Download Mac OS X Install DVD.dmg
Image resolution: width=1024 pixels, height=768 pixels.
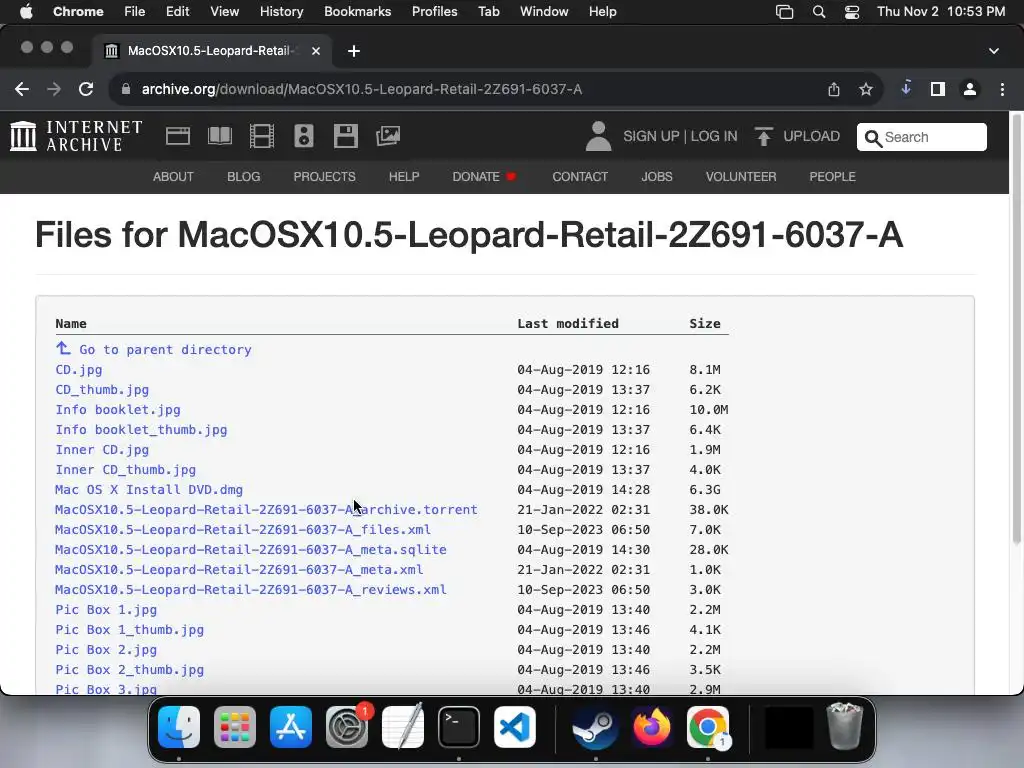point(149,490)
